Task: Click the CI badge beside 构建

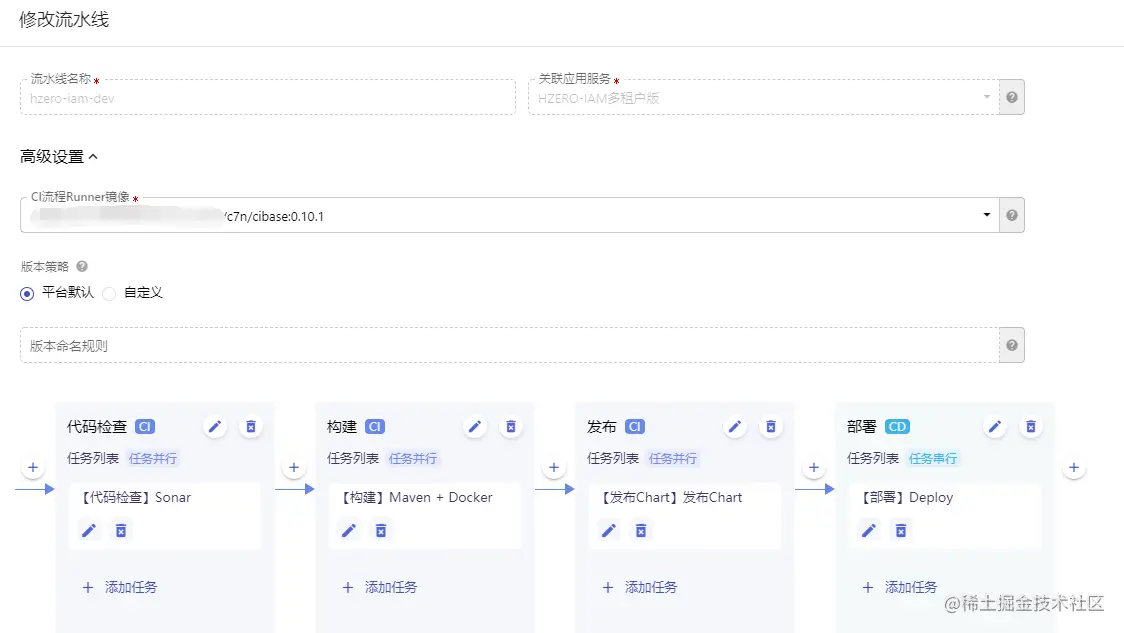Action: click(375, 427)
